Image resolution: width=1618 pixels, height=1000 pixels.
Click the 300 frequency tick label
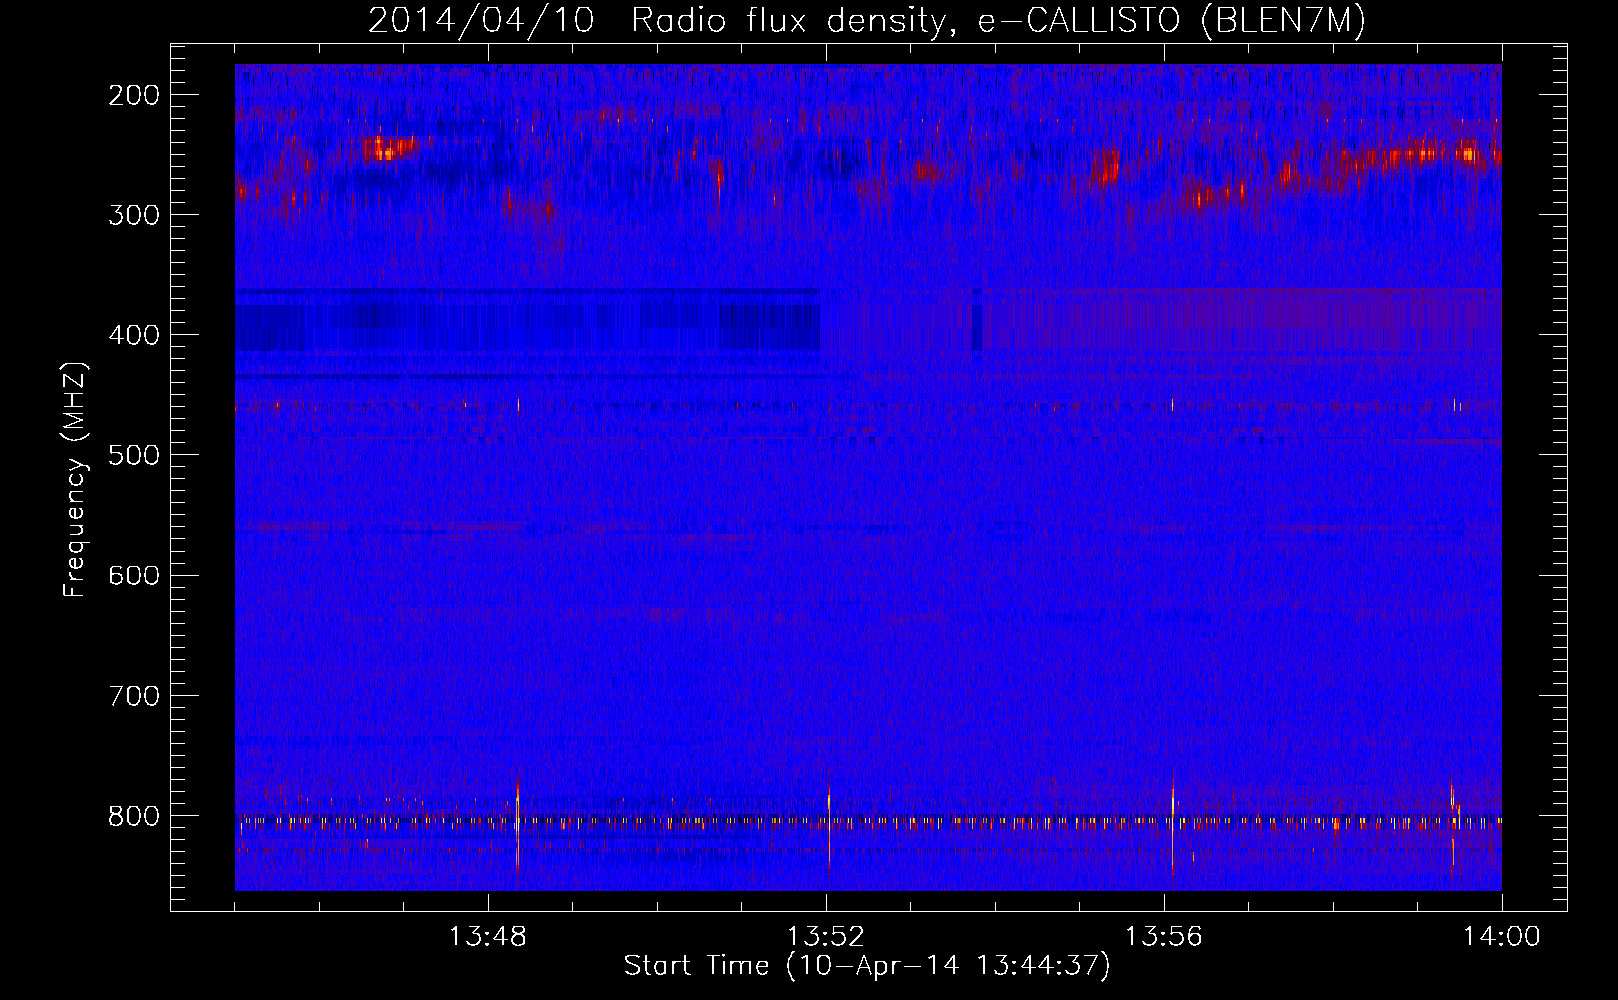click(134, 215)
